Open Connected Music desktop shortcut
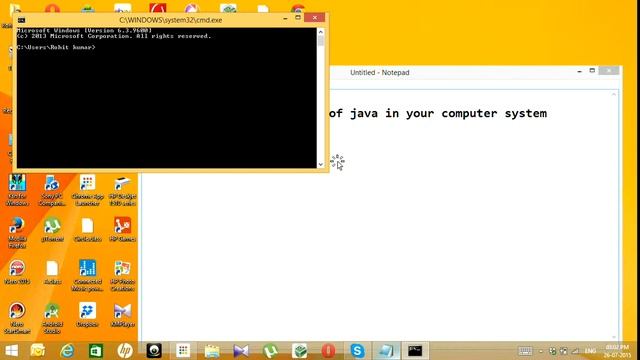The width and height of the screenshot is (640, 360). point(87,276)
